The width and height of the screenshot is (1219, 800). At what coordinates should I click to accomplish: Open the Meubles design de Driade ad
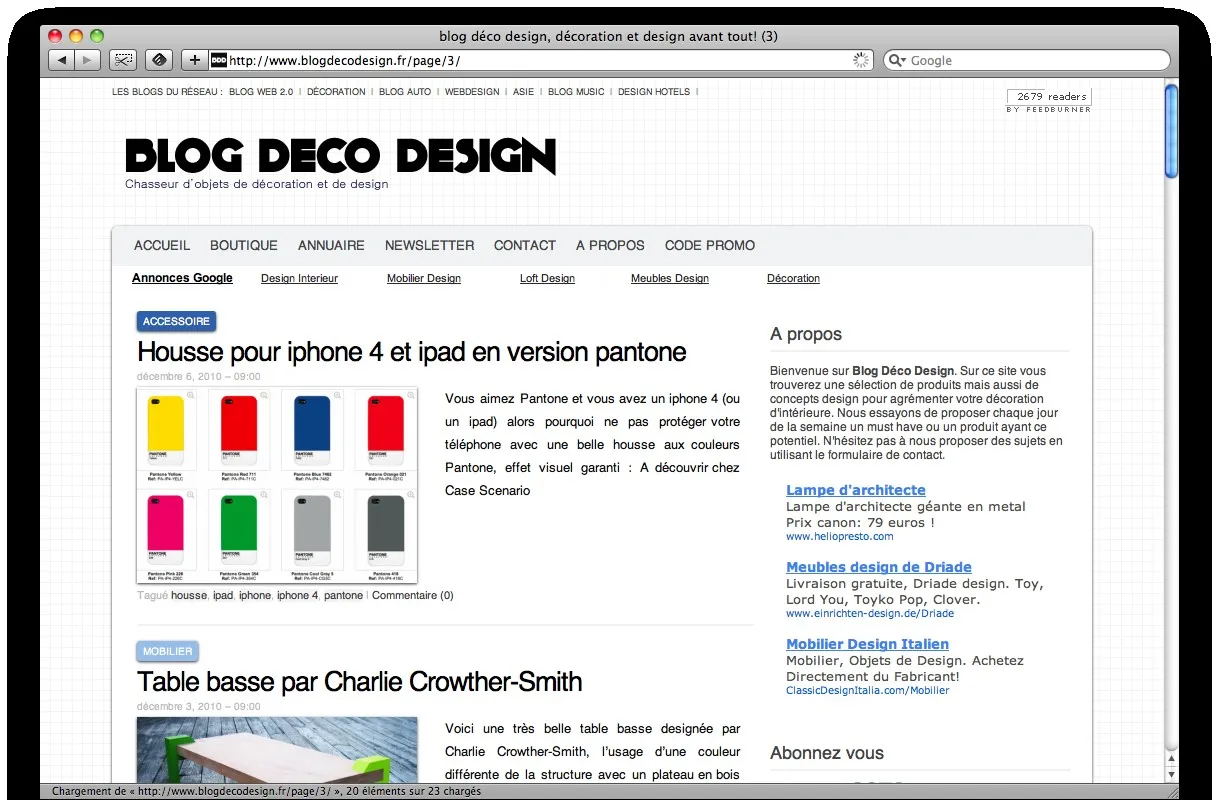(x=879, y=567)
